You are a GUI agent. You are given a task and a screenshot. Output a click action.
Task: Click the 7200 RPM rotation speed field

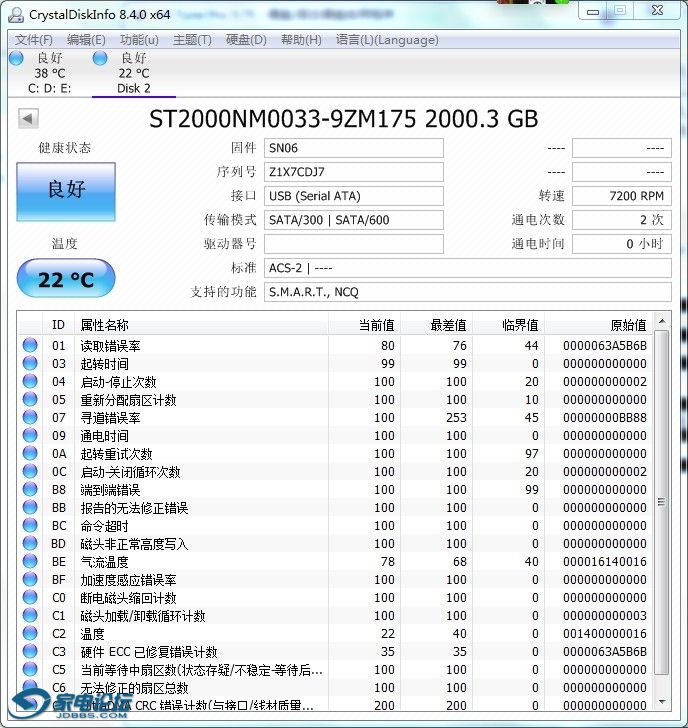click(622, 196)
